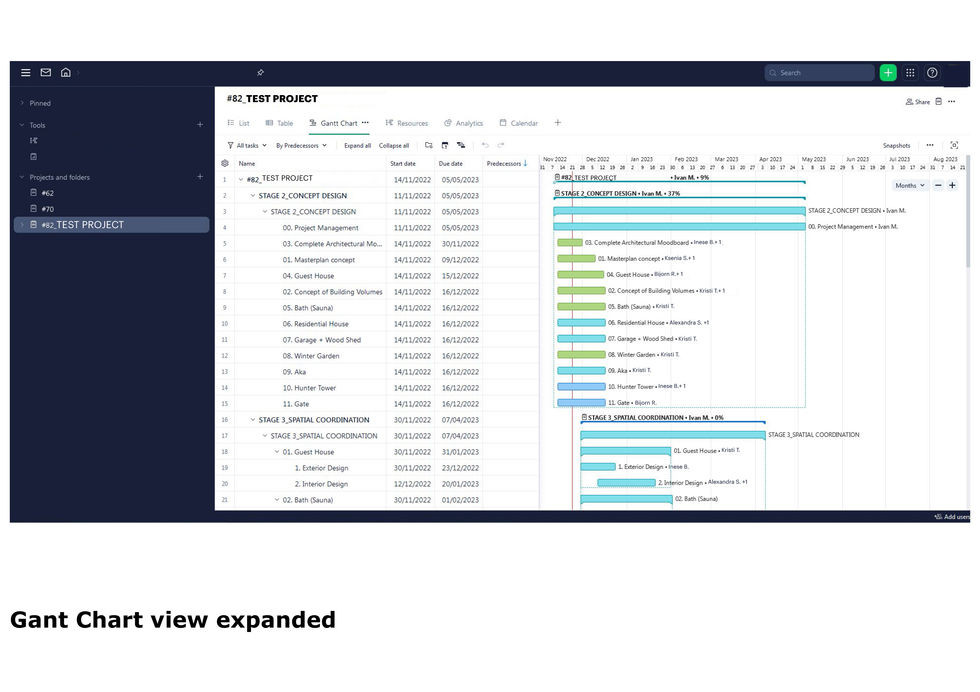Open the second tool icon under Tools
This screenshot has width=980, height=692.
pos(34,156)
